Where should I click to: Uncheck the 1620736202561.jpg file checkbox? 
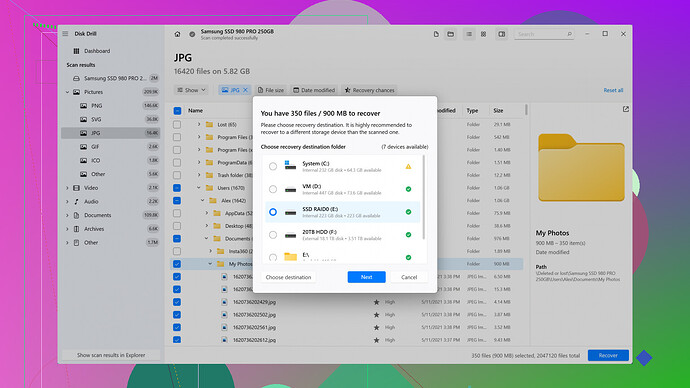pyautogui.click(x=177, y=327)
